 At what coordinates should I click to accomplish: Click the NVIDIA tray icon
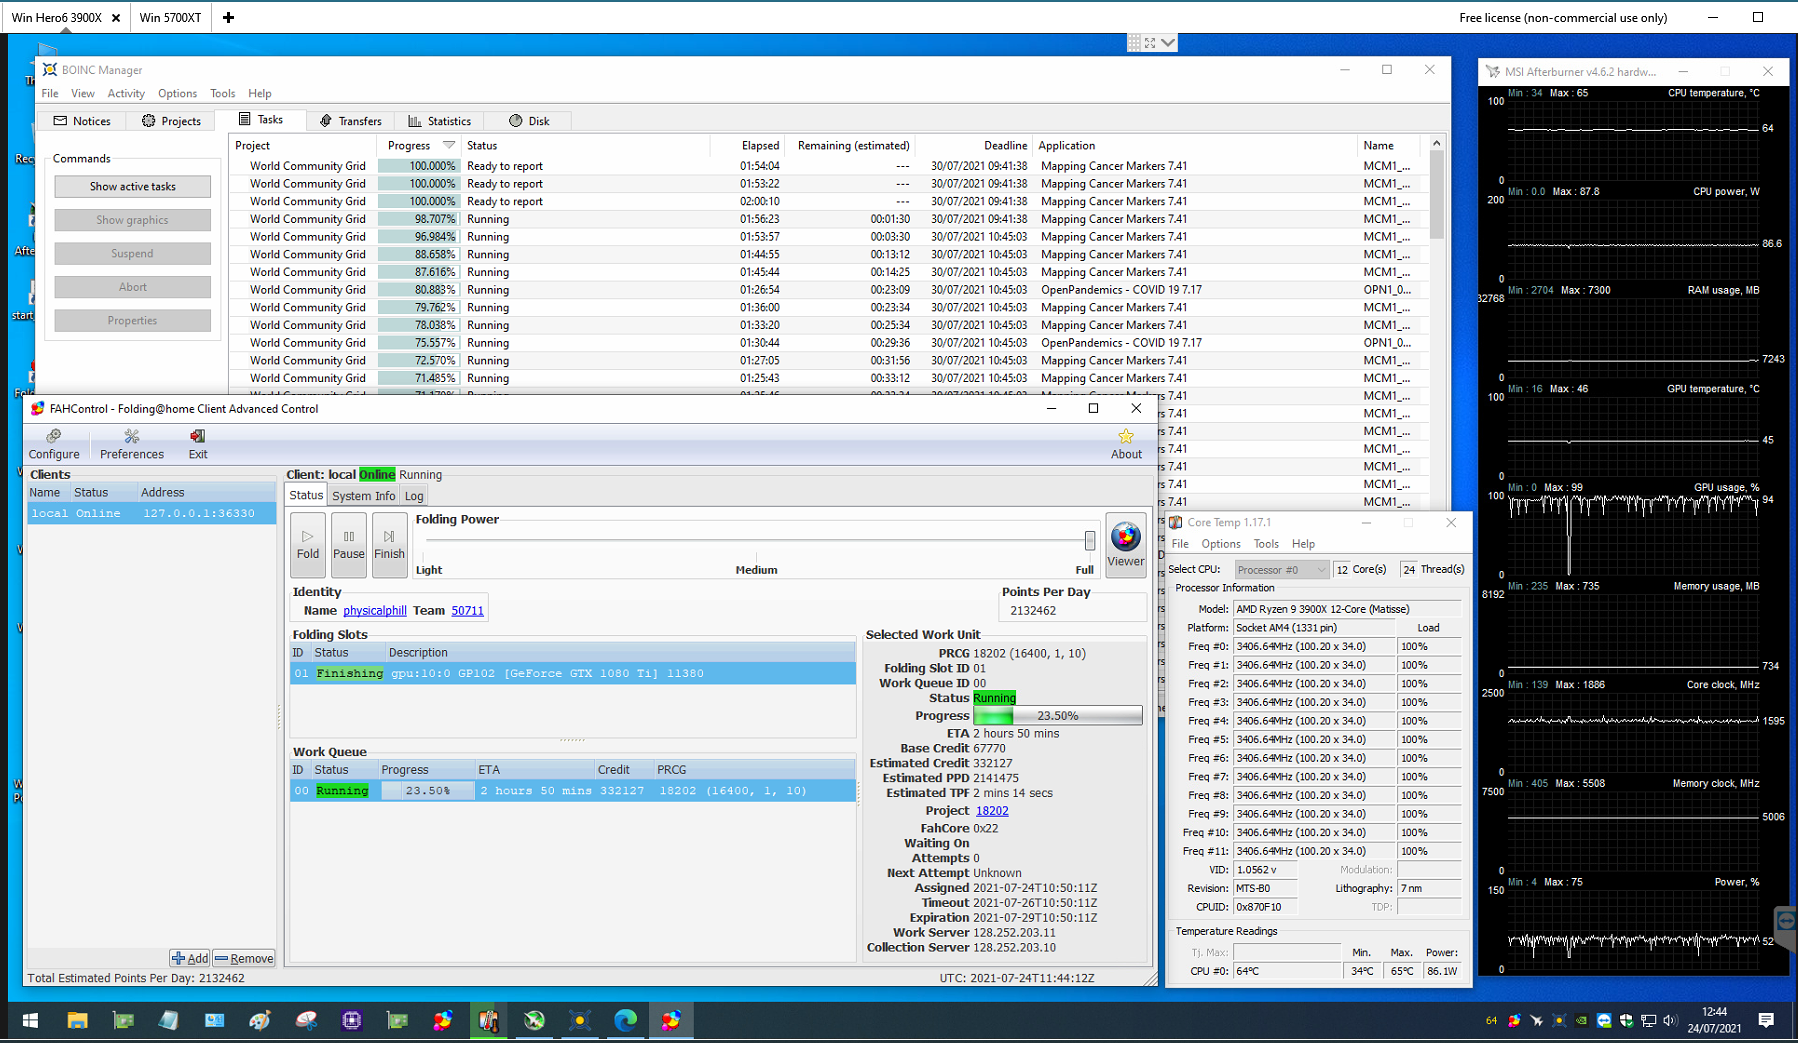click(x=1581, y=1021)
